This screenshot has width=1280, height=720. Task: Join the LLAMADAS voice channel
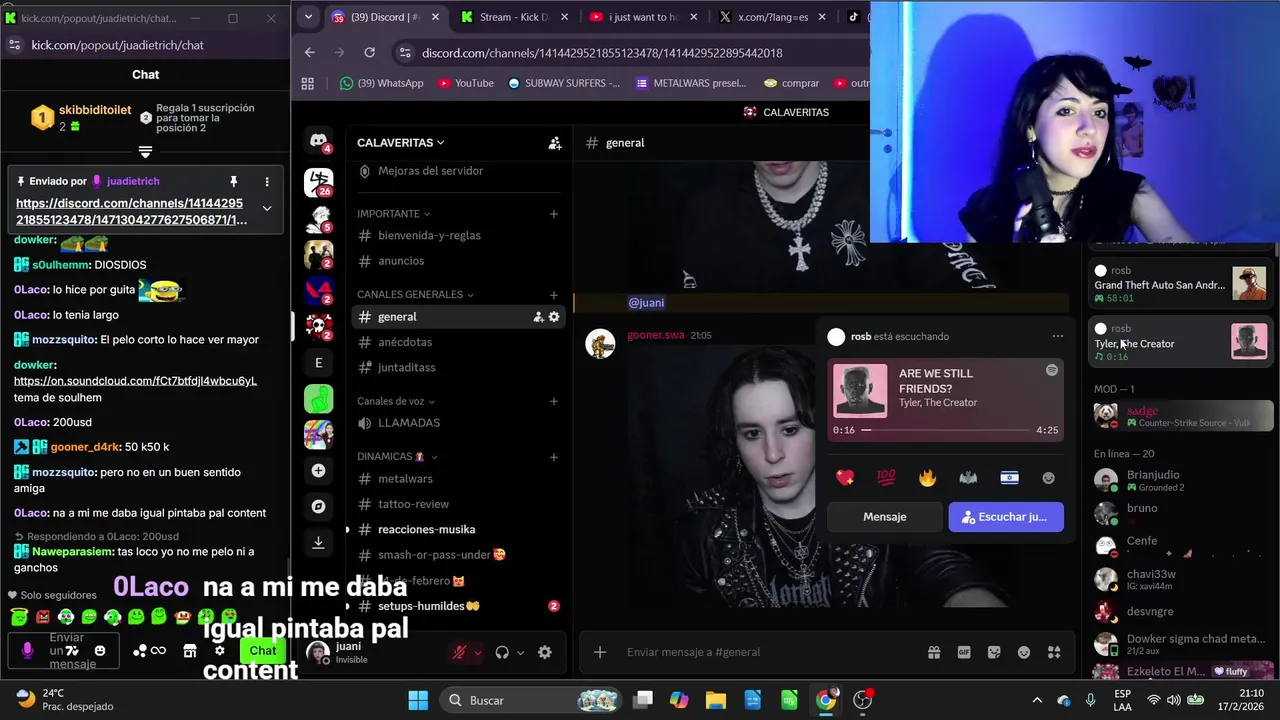point(409,423)
